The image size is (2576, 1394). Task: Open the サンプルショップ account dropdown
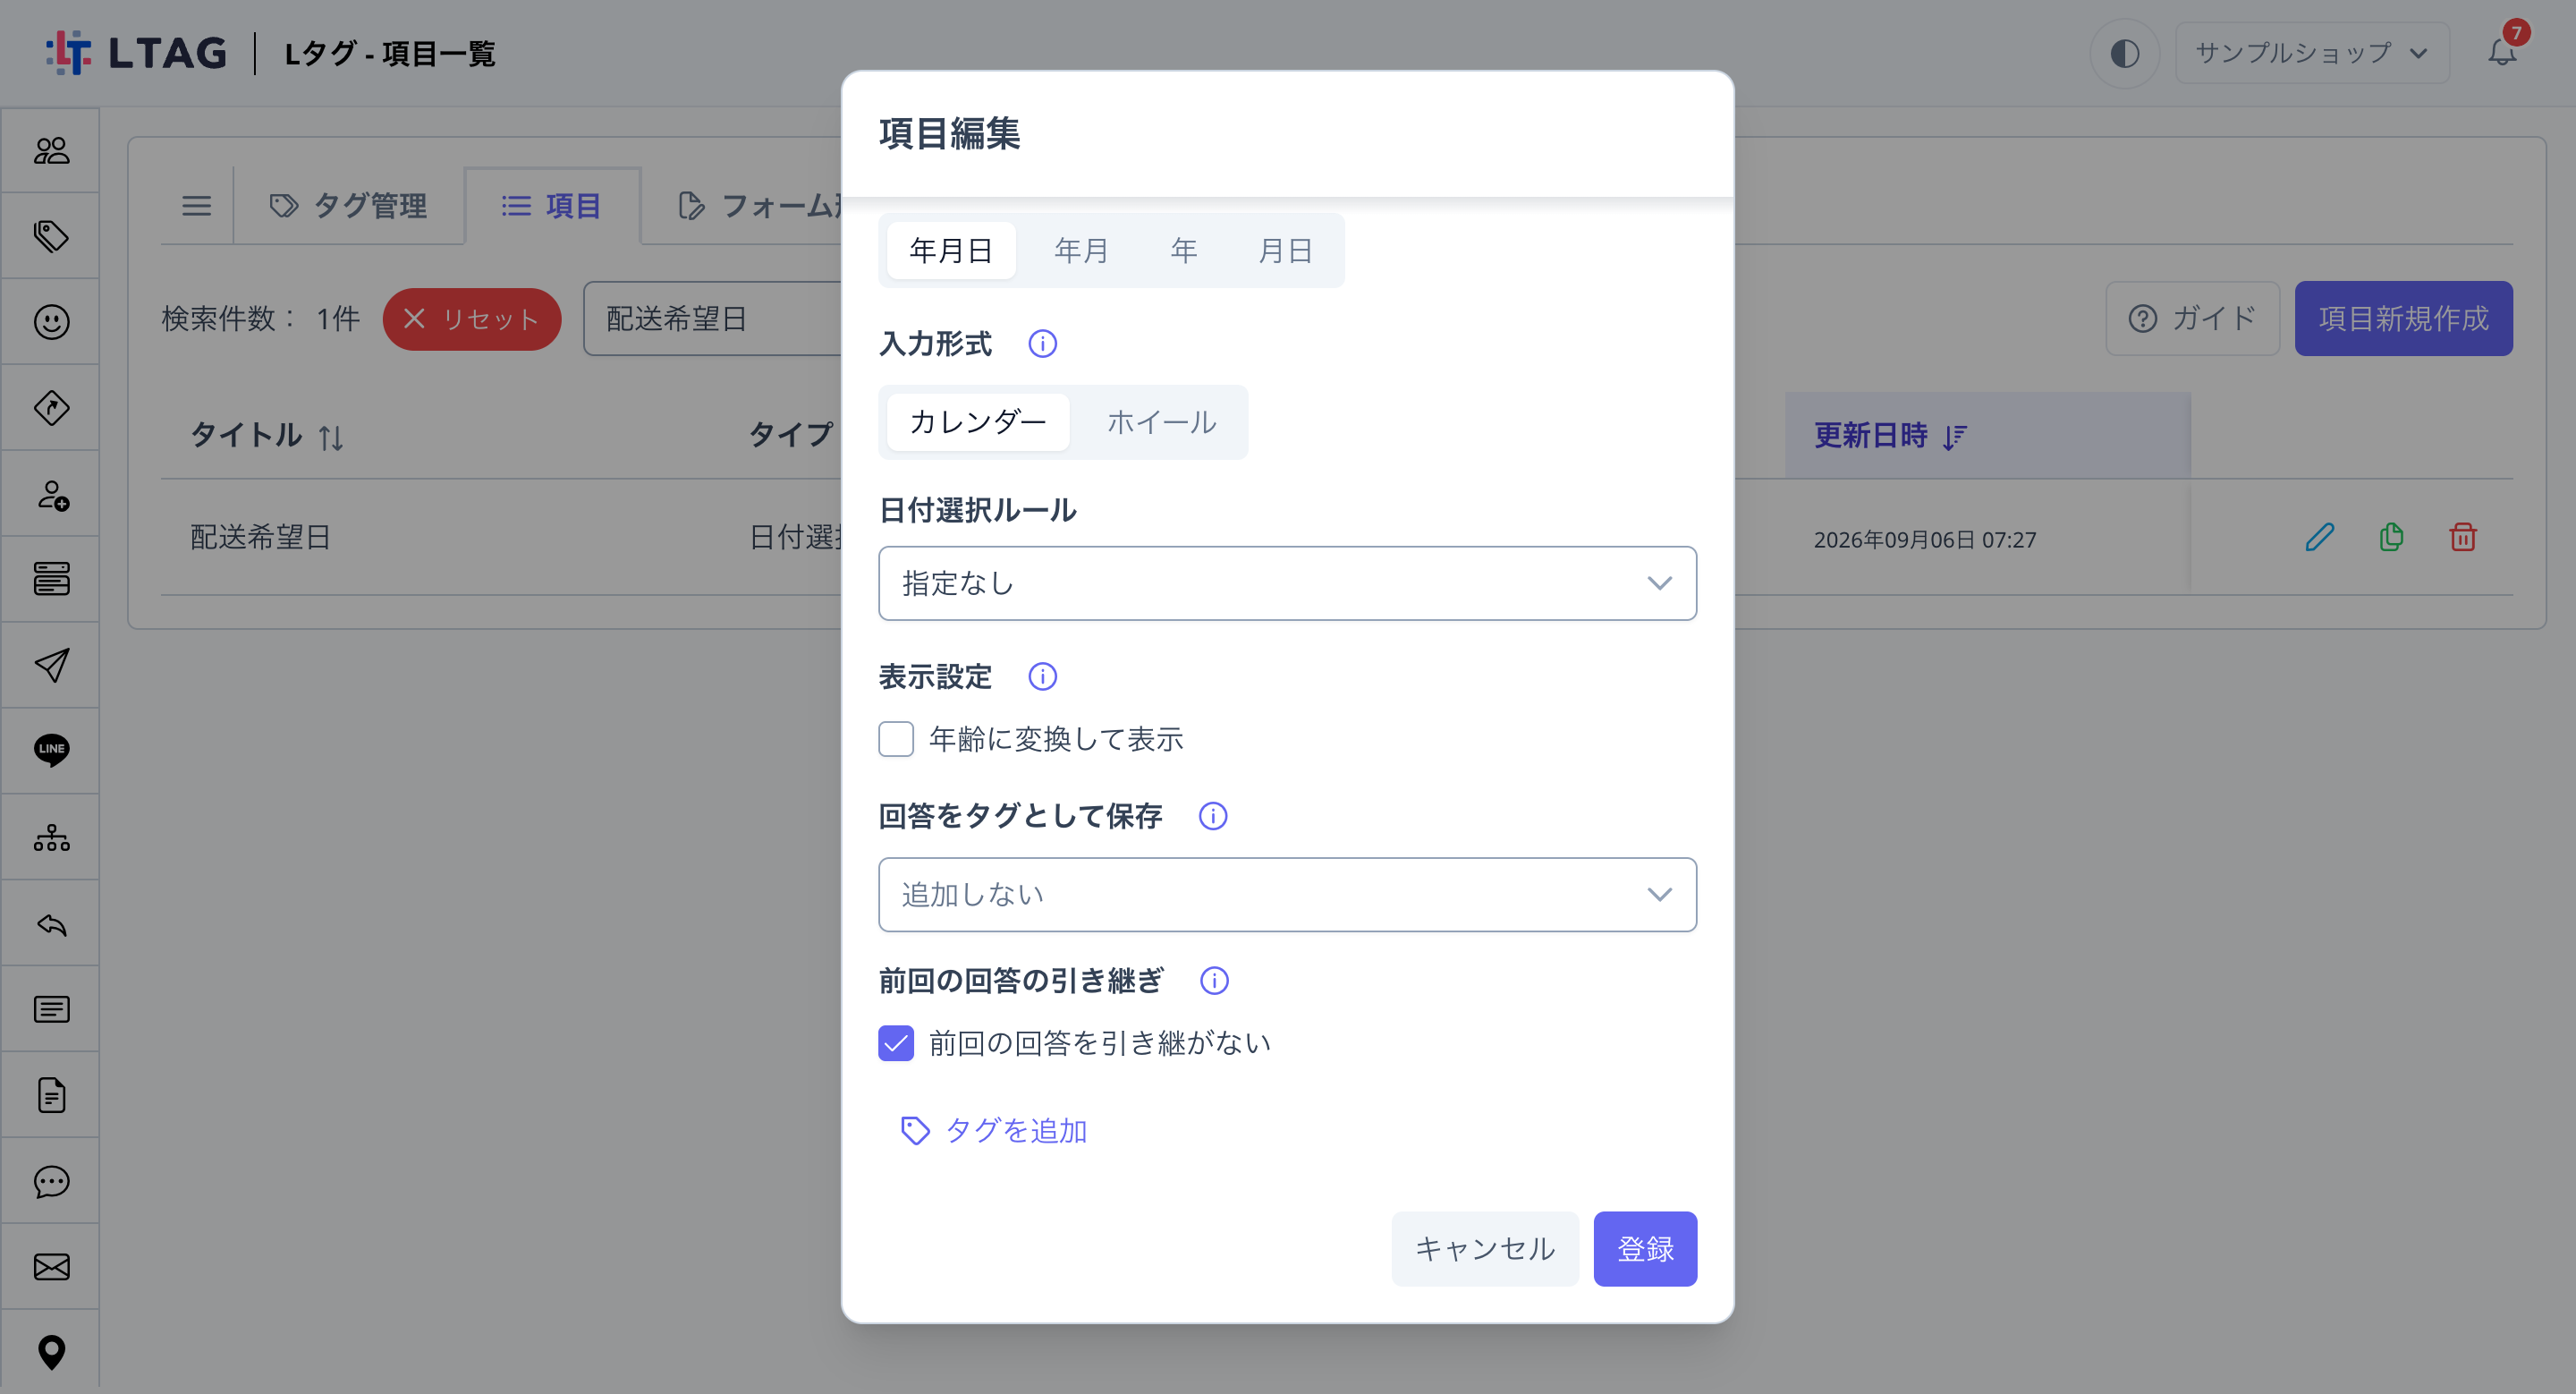click(2312, 53)
